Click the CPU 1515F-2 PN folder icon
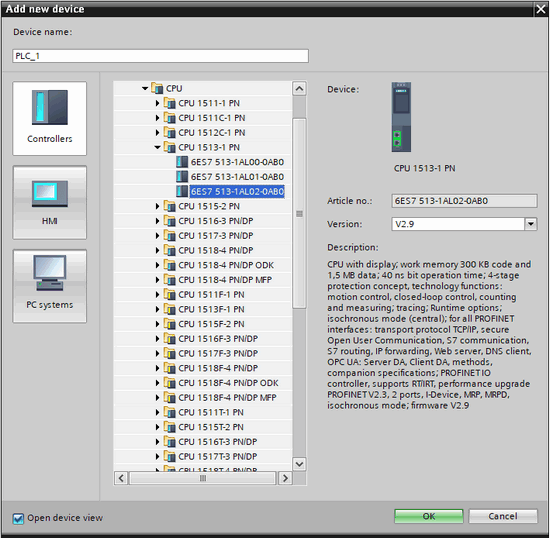Screen dimensions: 550x538 170,324
